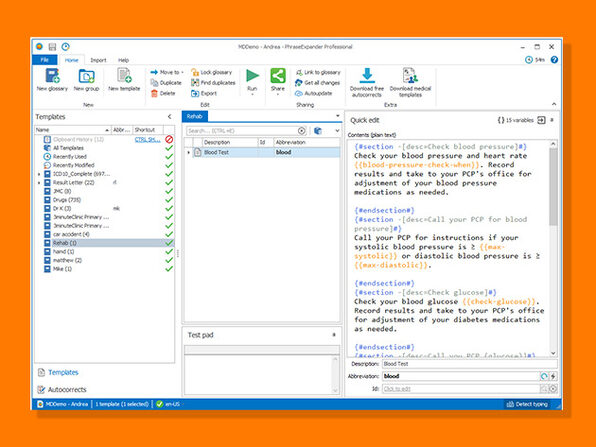Image resolution: width=596 pixels, height=447 pixels.
Task: Toggle the green checkmark for Rehab glossary
Action: 169,243
